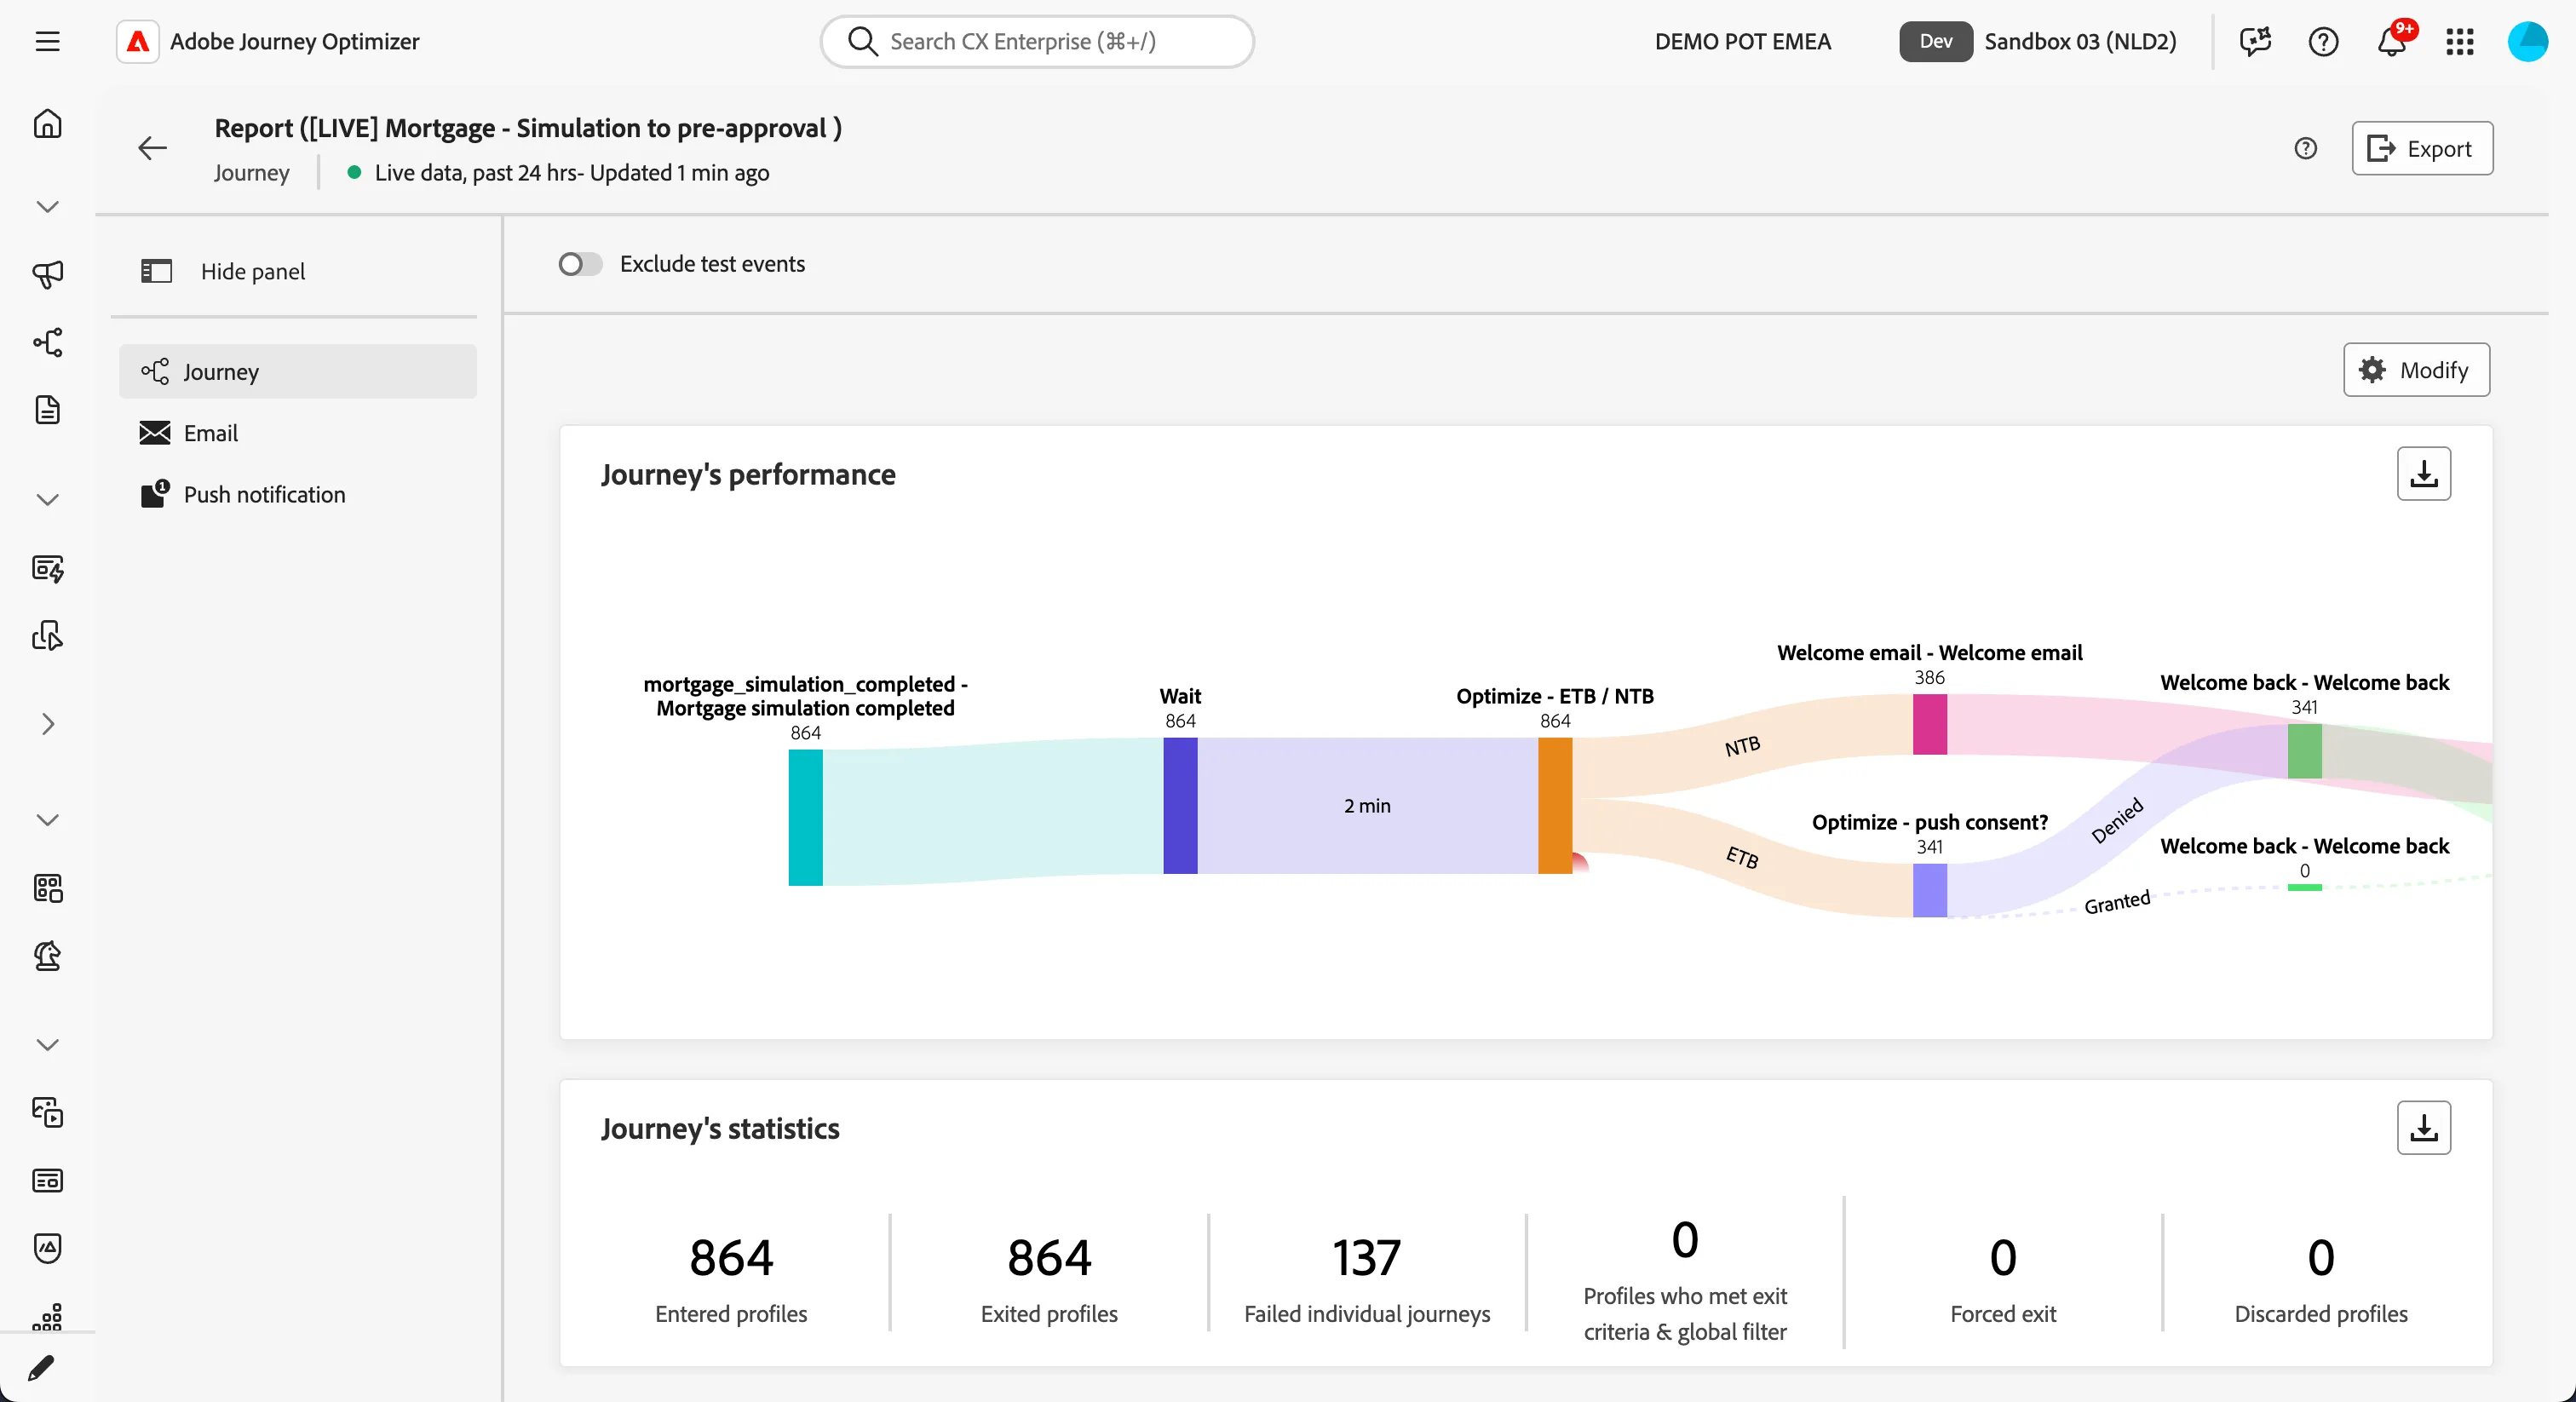
Task: Click DEMO POT EMEA organization name
Action: pos(1742,41)
